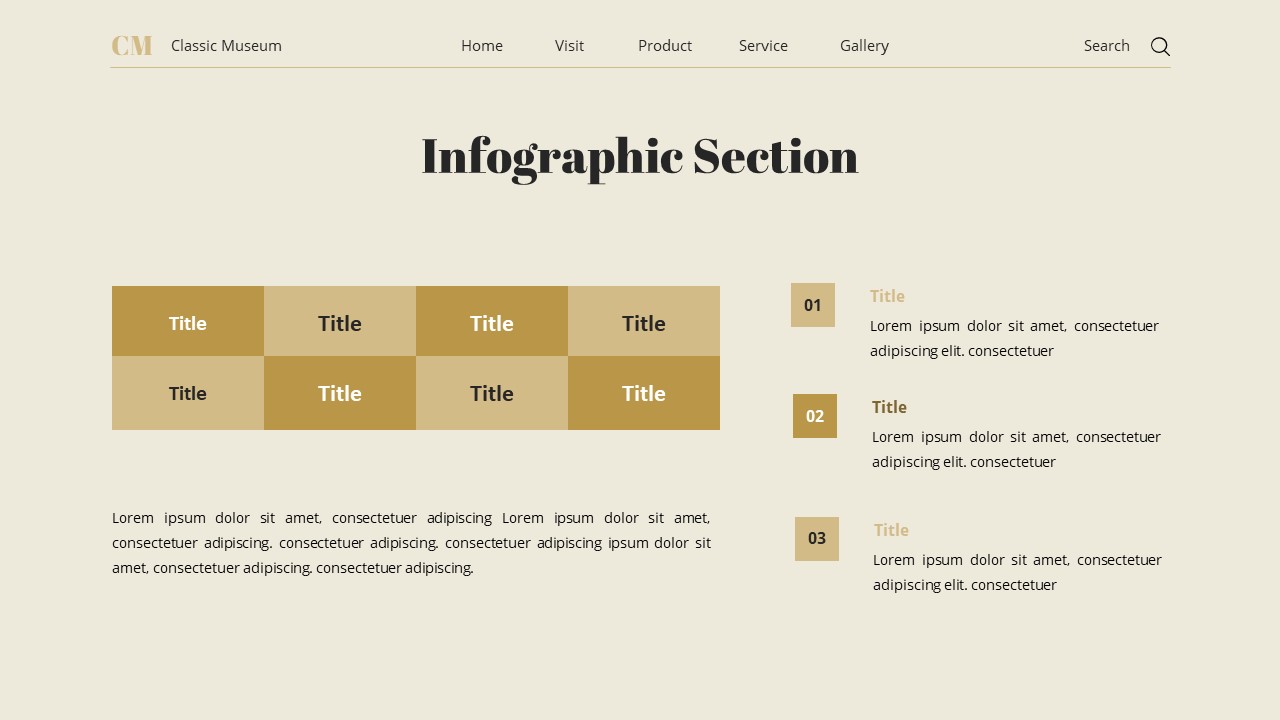Select the top-left dark Title cell
Viewport: 1280px width, 720px height.
[188, 323]
